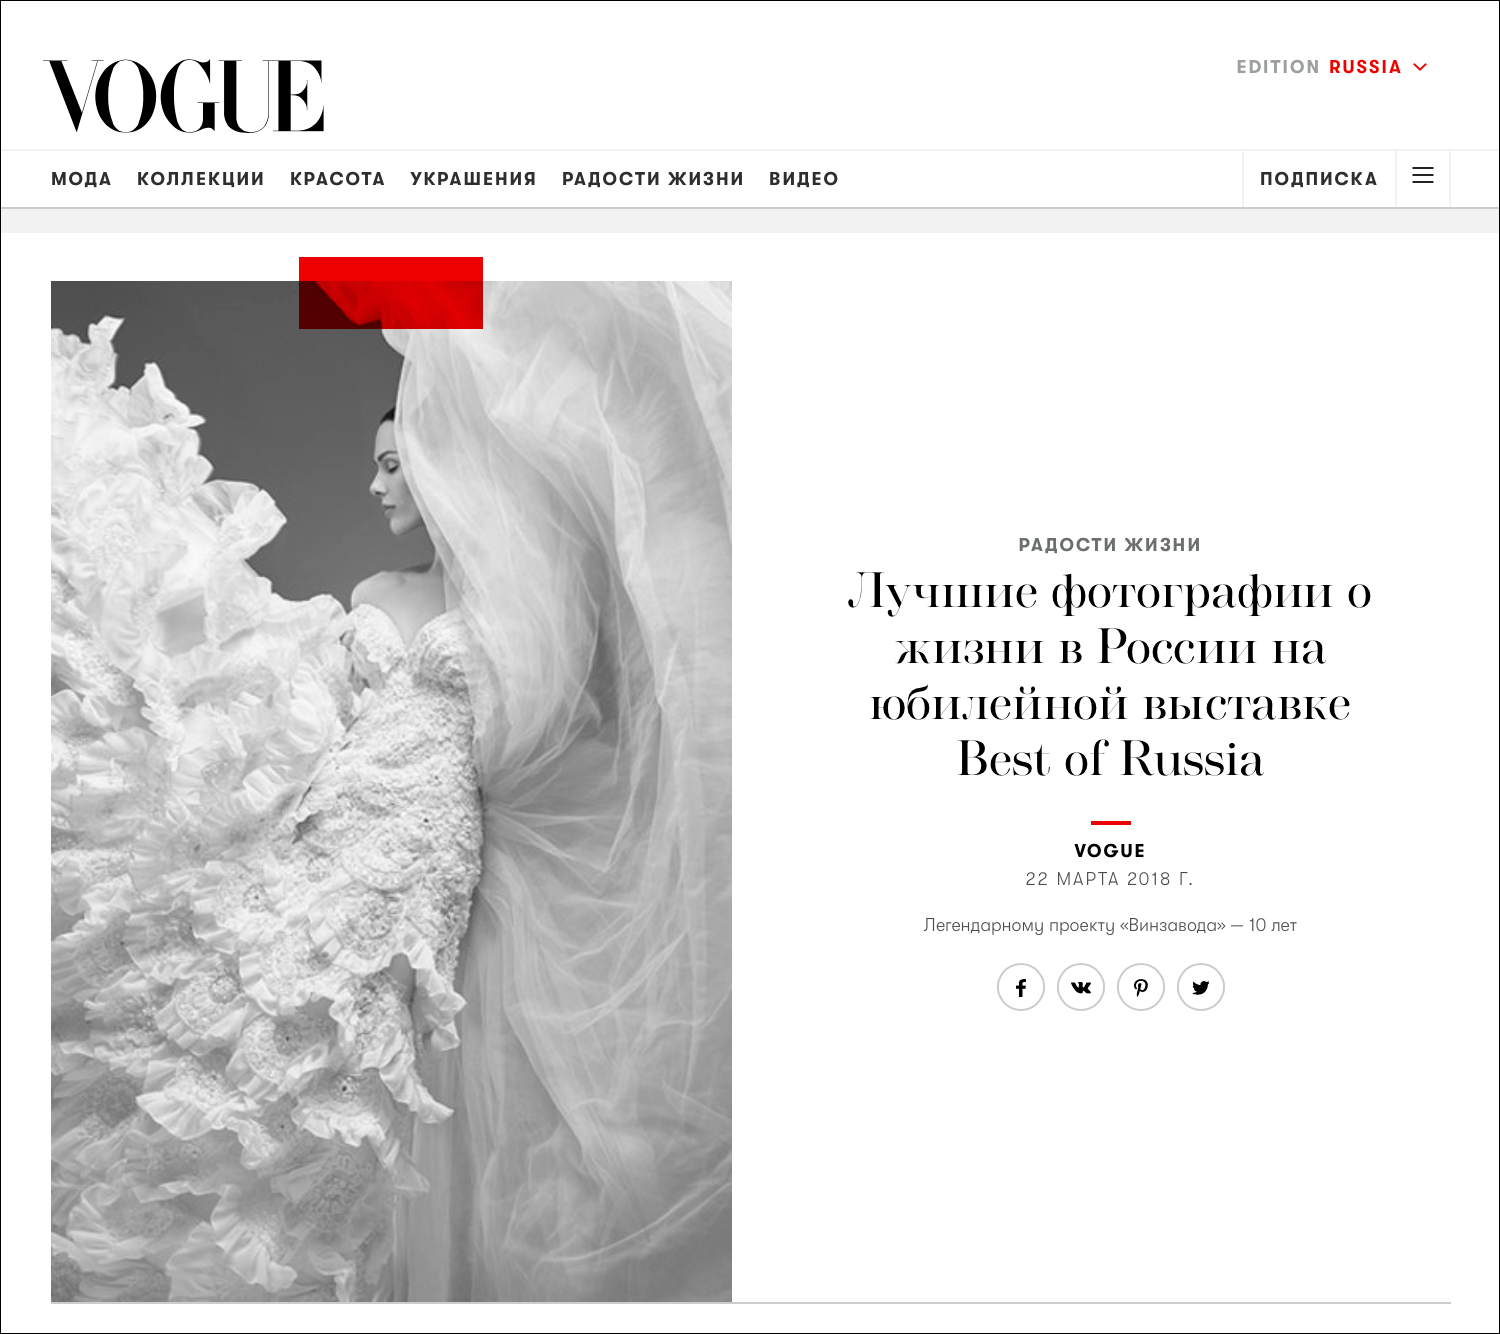
Task: Go to Коллекции section
Action: click(201, 179)
